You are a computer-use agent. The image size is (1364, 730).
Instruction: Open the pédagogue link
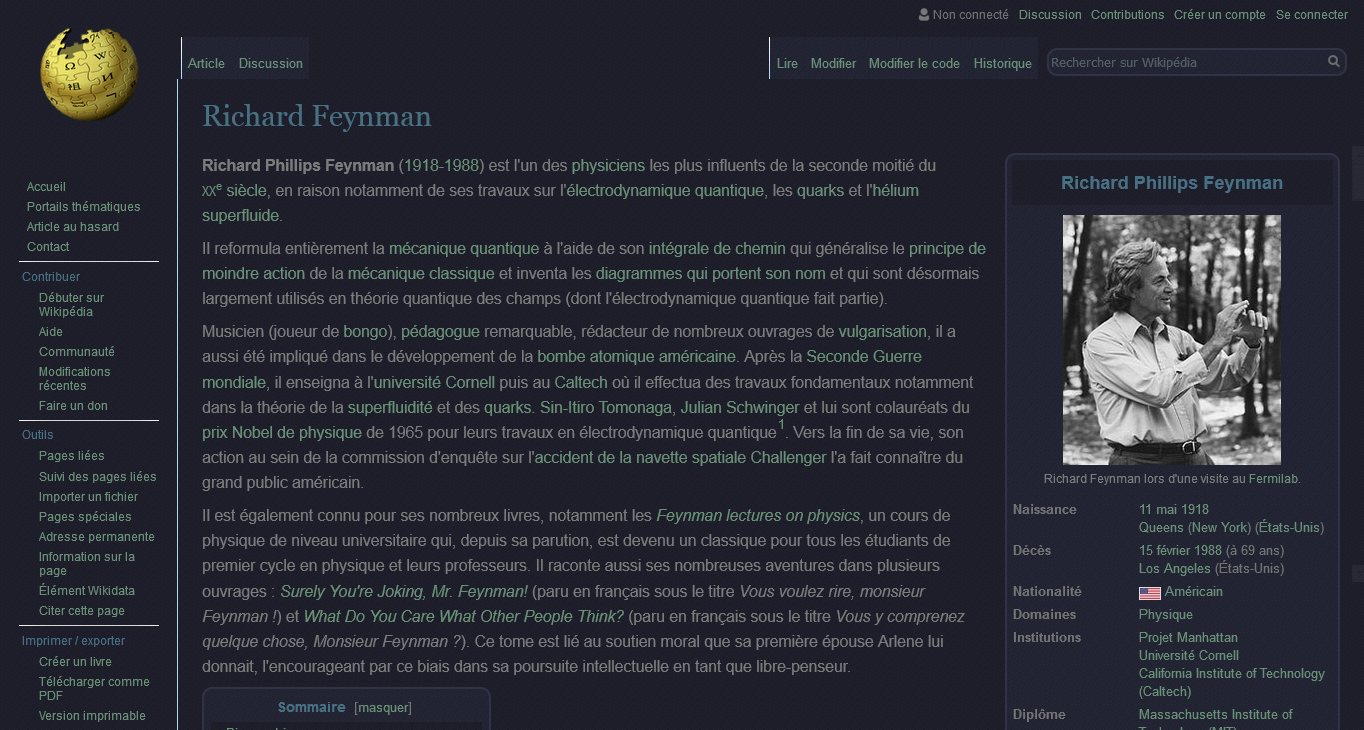click(440, 331)
